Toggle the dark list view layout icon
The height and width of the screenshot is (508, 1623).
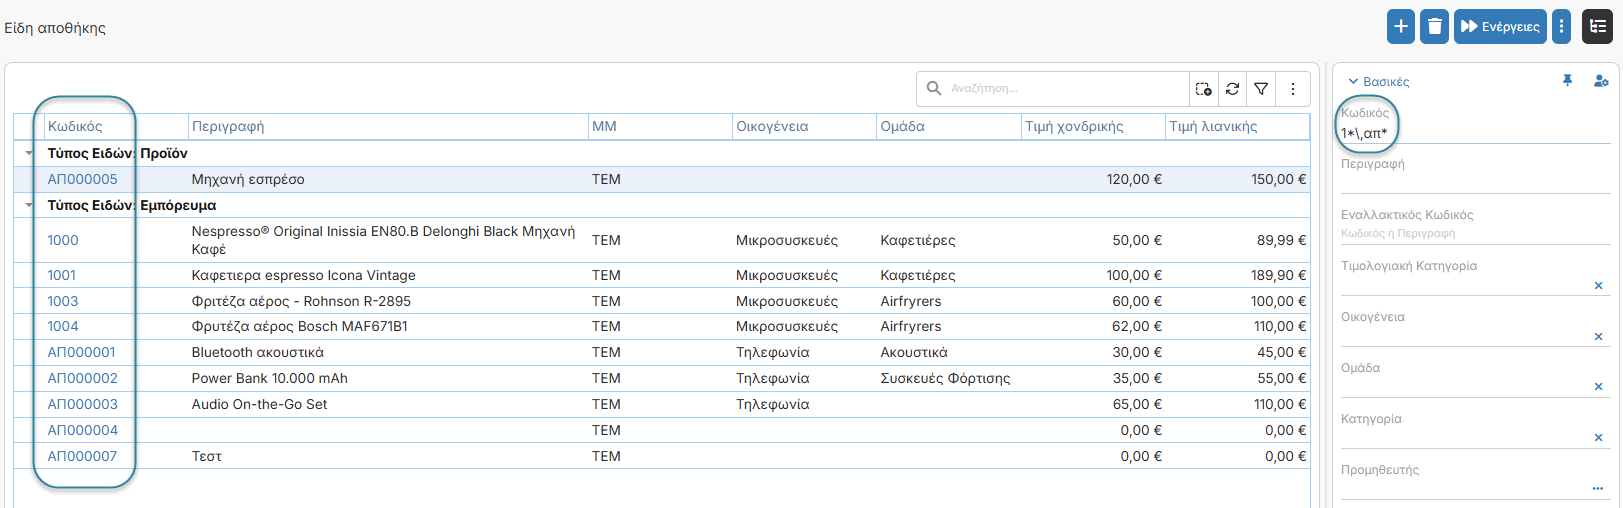pyautogui.click(x=1597, y=26)
